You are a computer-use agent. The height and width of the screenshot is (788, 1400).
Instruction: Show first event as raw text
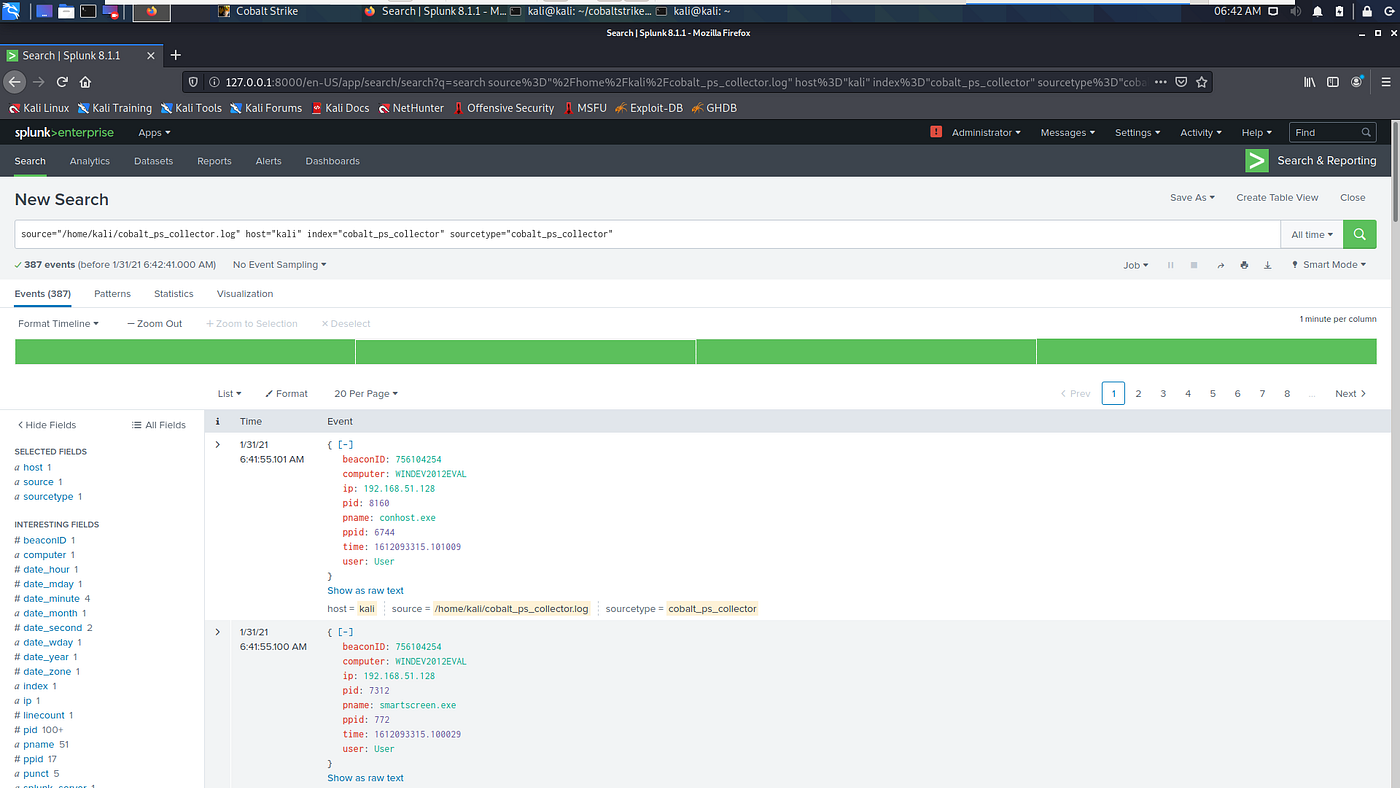coord(365,591)
